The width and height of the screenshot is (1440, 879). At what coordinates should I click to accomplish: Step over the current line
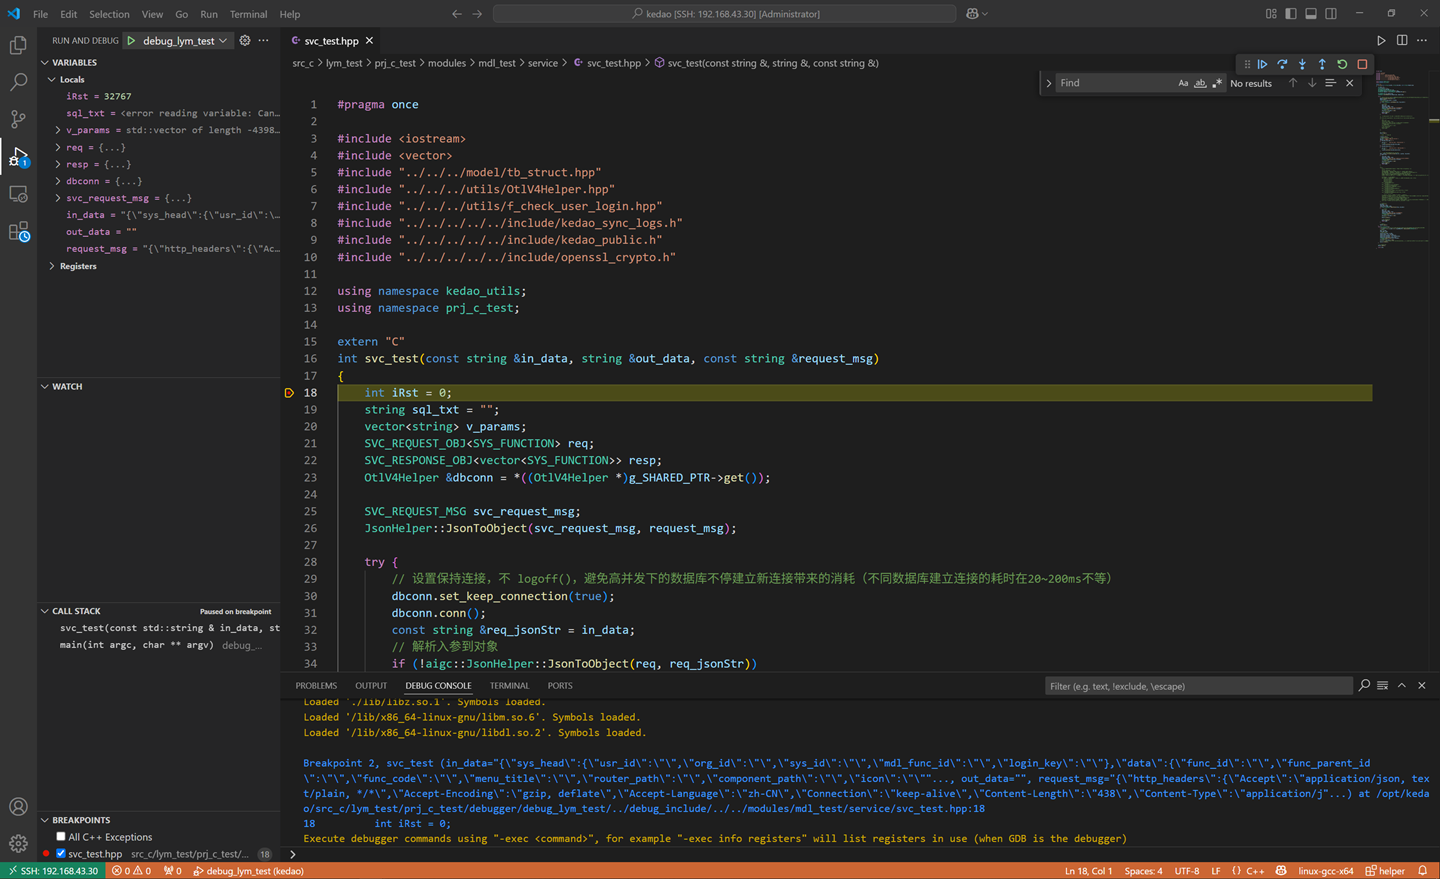click(1282, 64)
